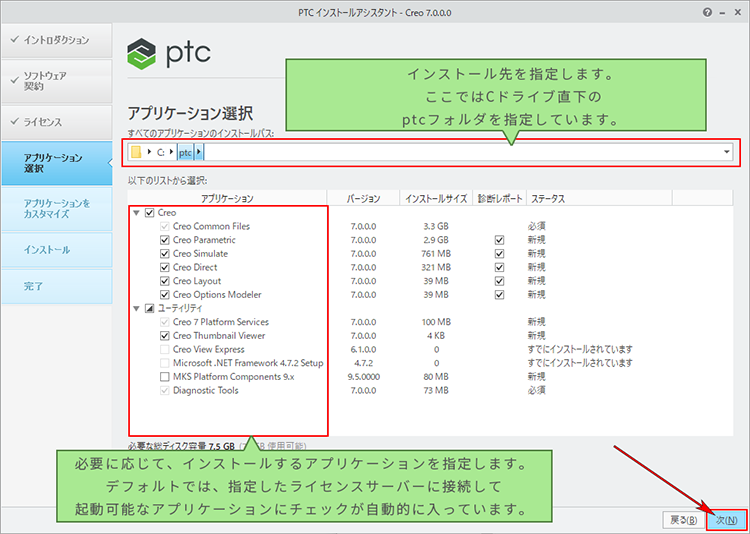
Task: Click the 3.3 GB size value
Action: [x=436, y=226]
